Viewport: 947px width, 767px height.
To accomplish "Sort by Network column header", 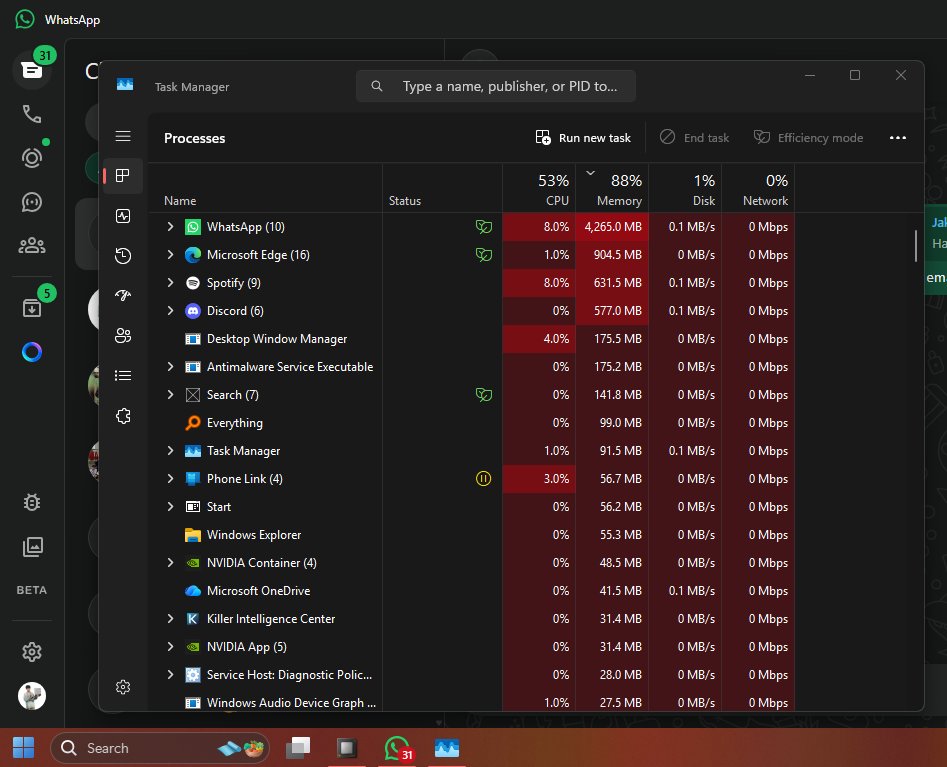I will [758, 188].
